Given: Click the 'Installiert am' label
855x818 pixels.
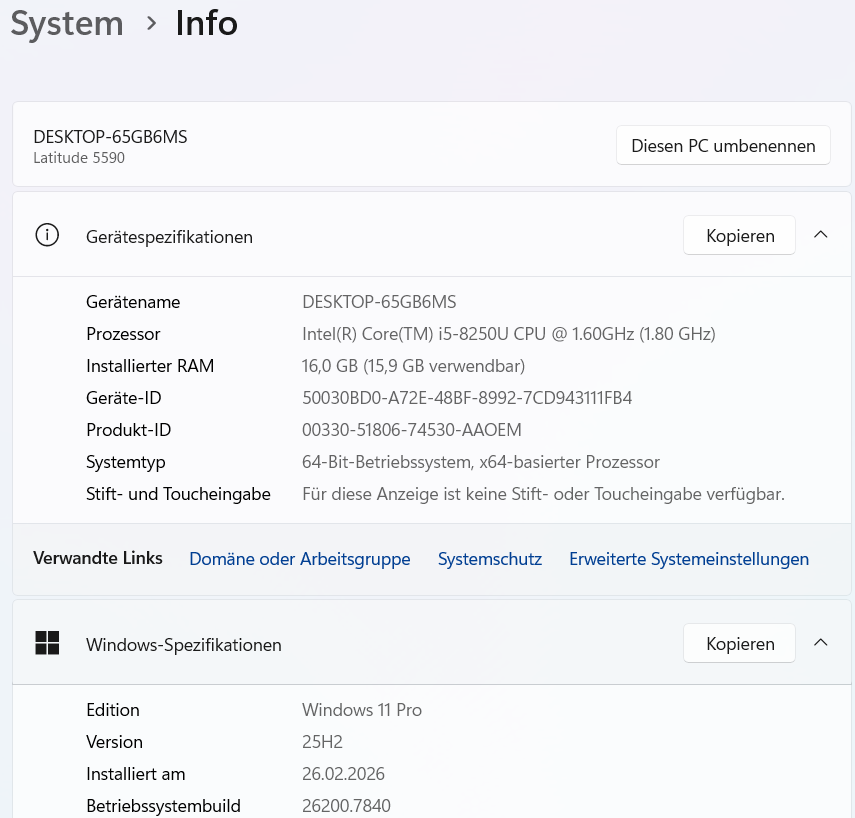Looking at the screenshot, I should [x=136, y=774].
